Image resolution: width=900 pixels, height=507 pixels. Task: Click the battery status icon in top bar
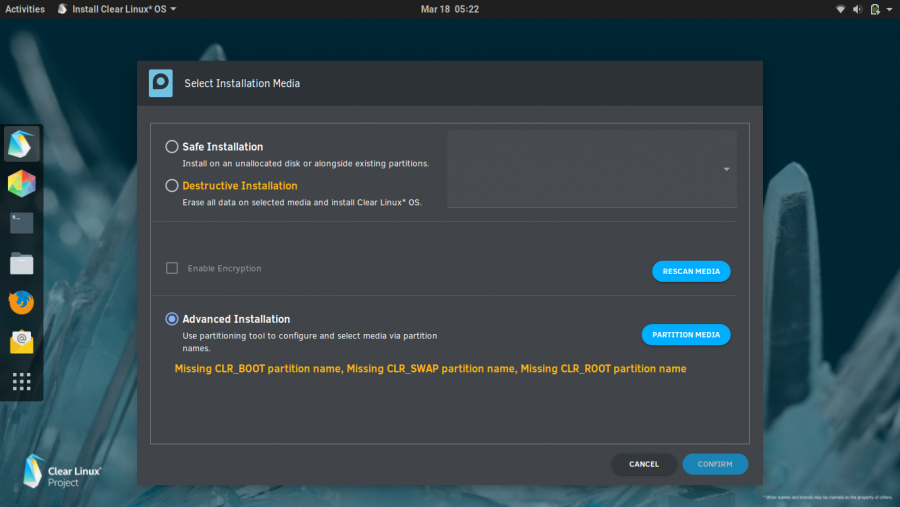(x=875, y=9)
